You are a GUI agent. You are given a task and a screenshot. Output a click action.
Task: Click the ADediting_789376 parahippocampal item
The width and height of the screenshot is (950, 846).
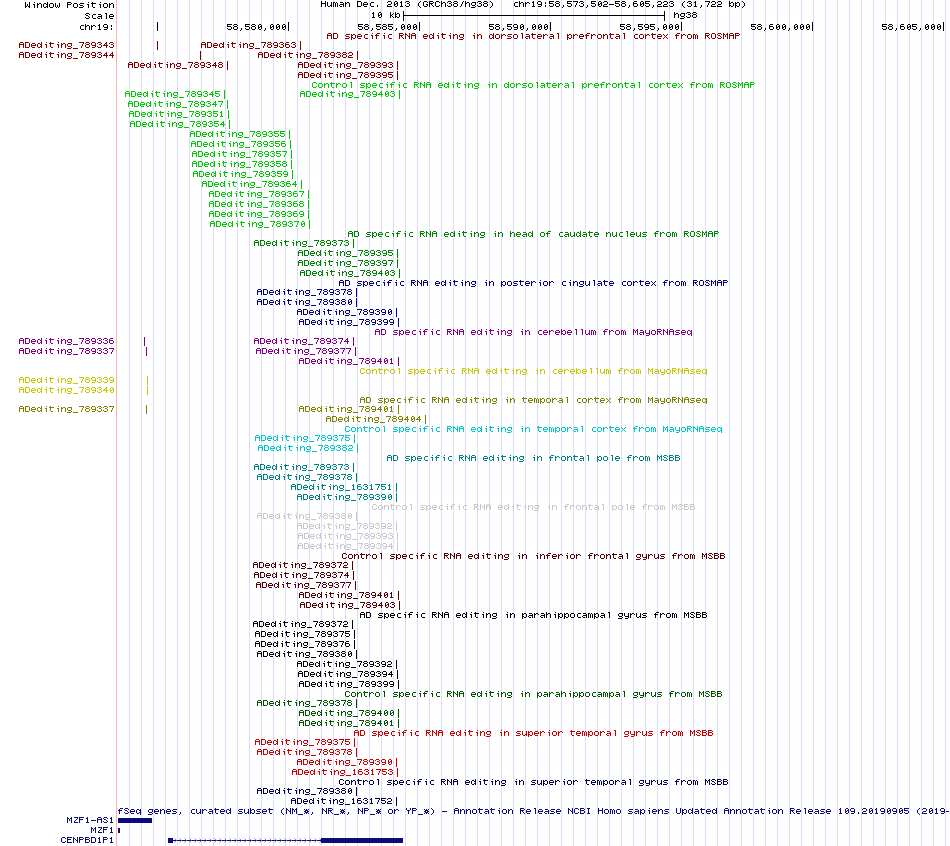[x=302, y=644]
